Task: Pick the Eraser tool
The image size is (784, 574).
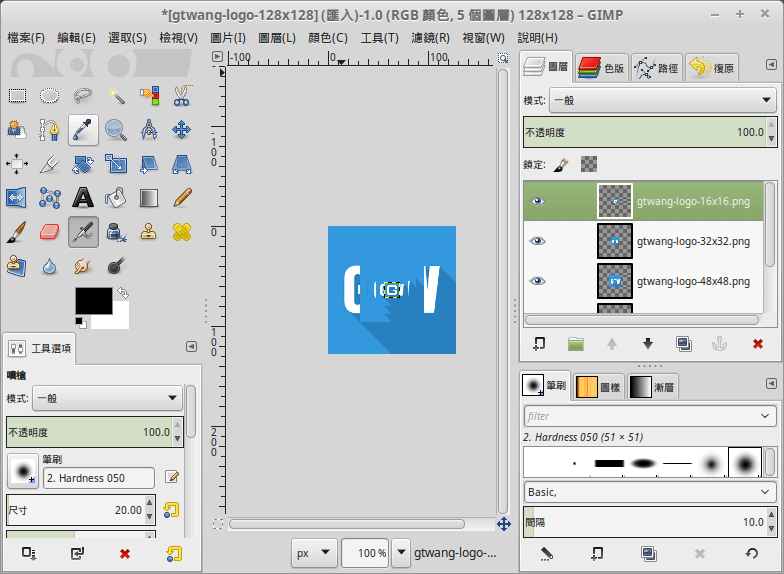Action: click(50, 232)
